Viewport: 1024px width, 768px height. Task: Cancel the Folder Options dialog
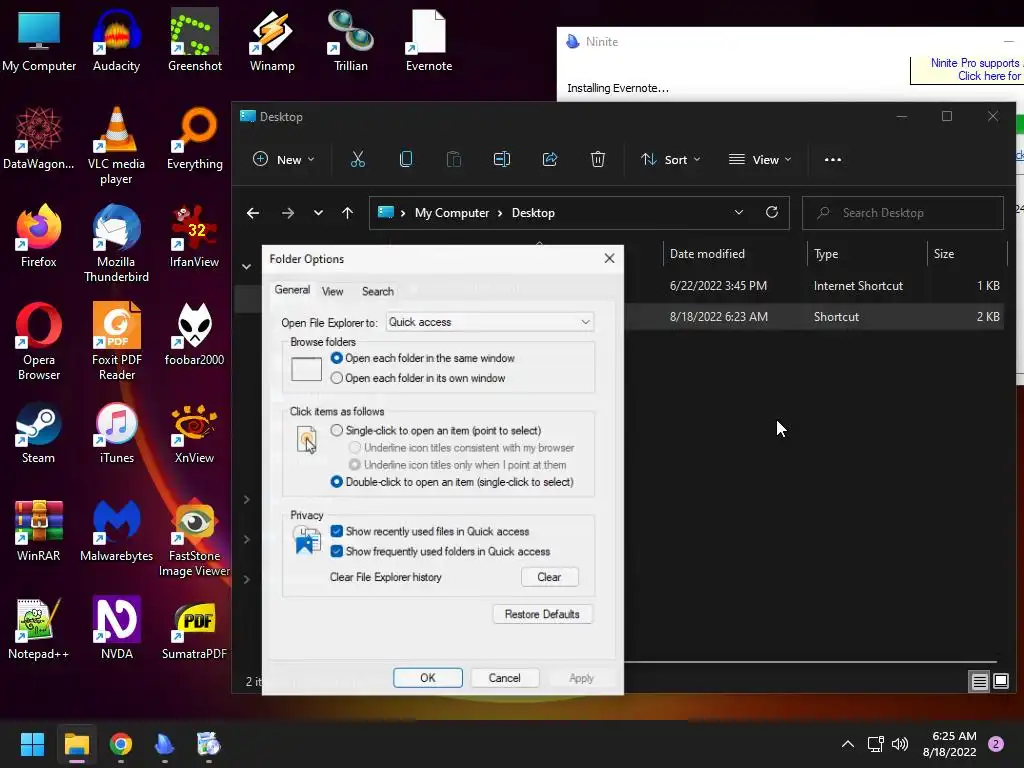[x=505, y=678]
